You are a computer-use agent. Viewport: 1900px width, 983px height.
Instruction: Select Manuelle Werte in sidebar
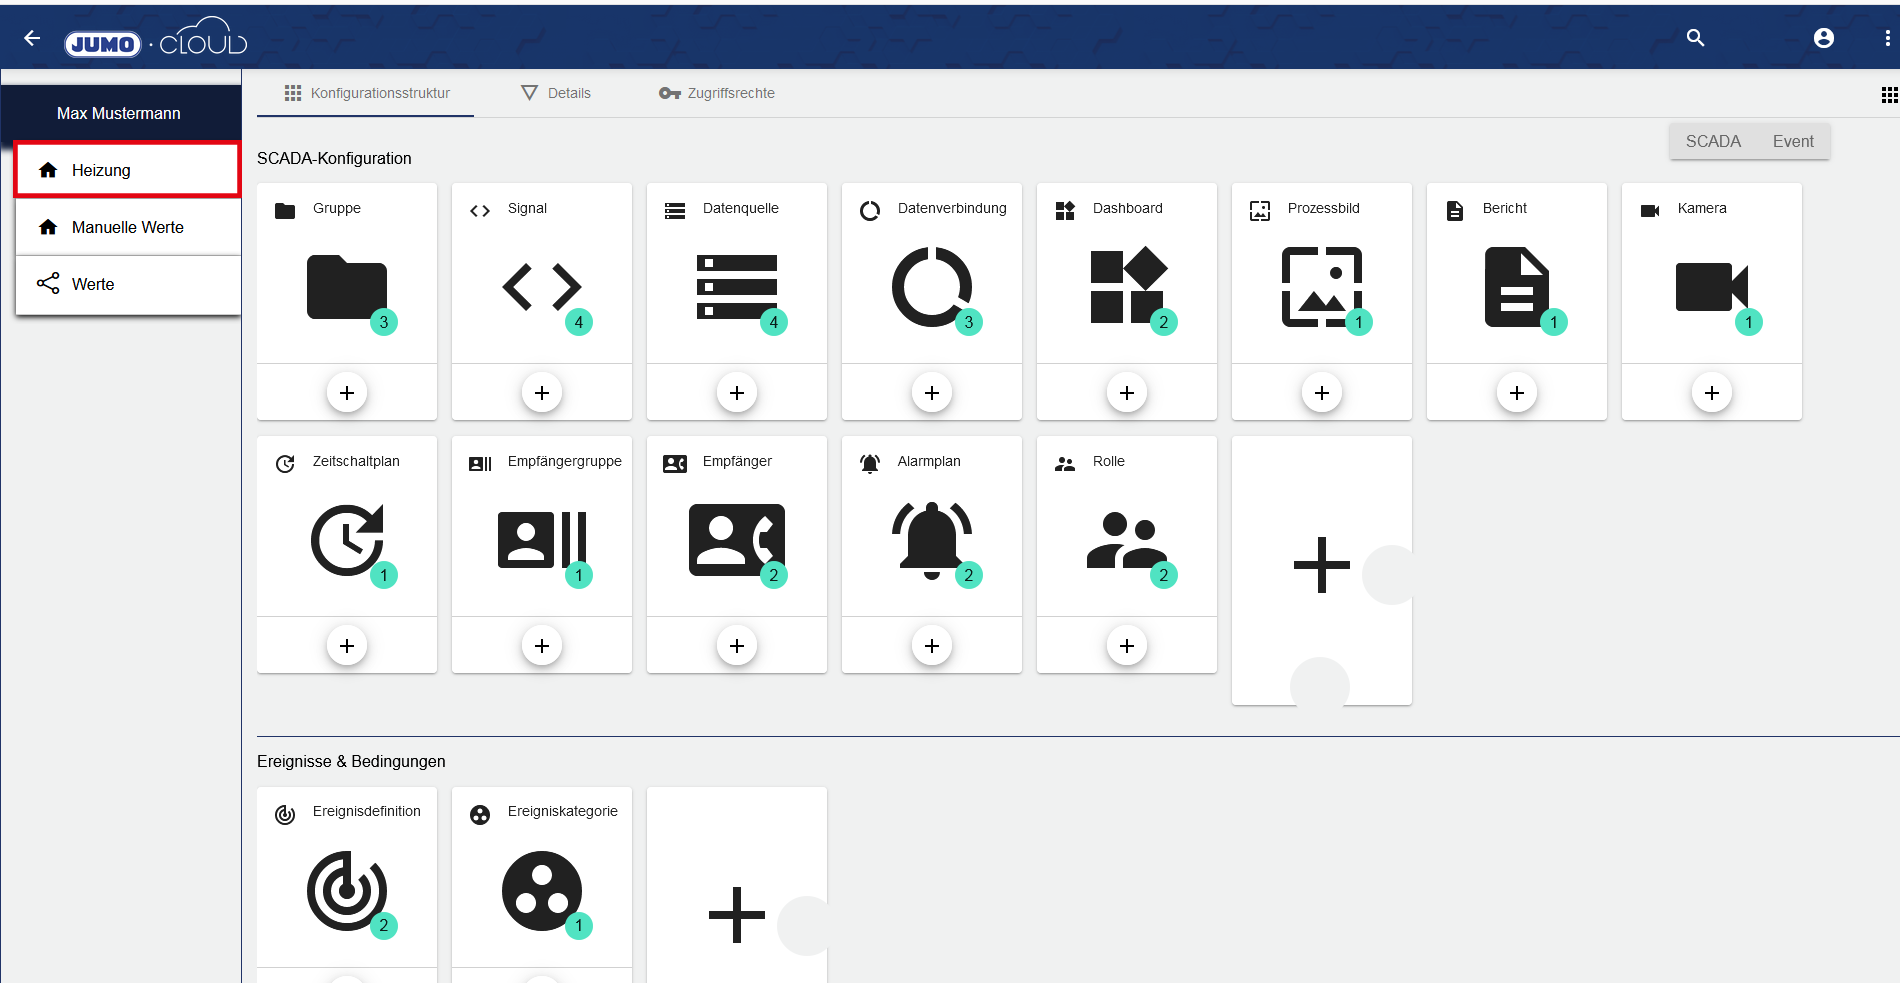click(127, 227)
